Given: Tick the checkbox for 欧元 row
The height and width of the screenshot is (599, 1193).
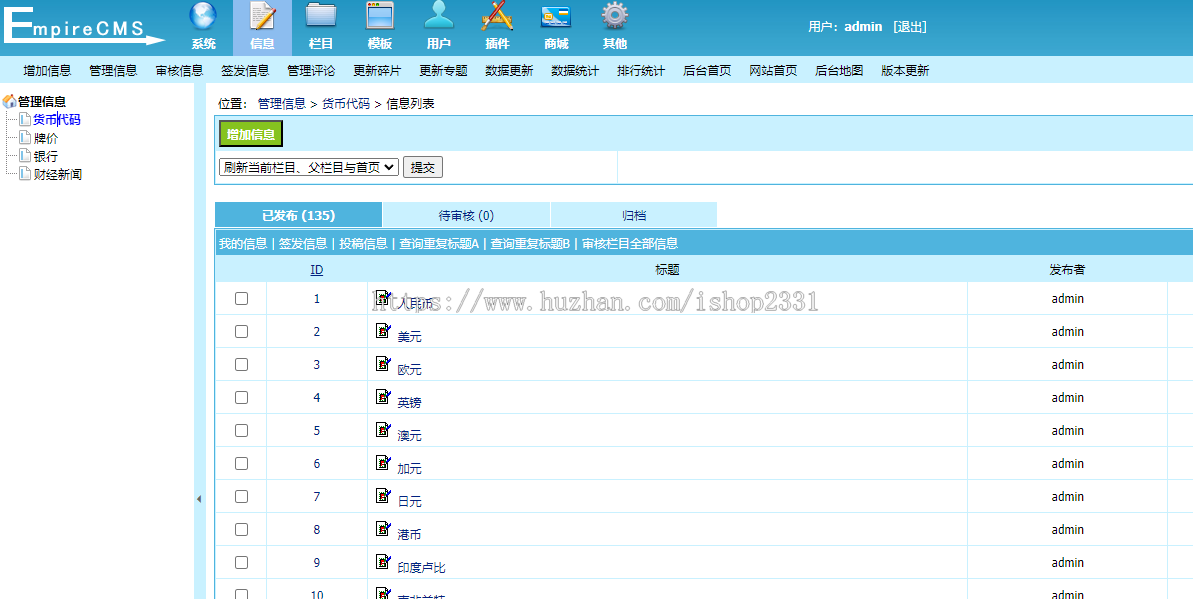Looking at the screenshot, I should click(241, 365).
